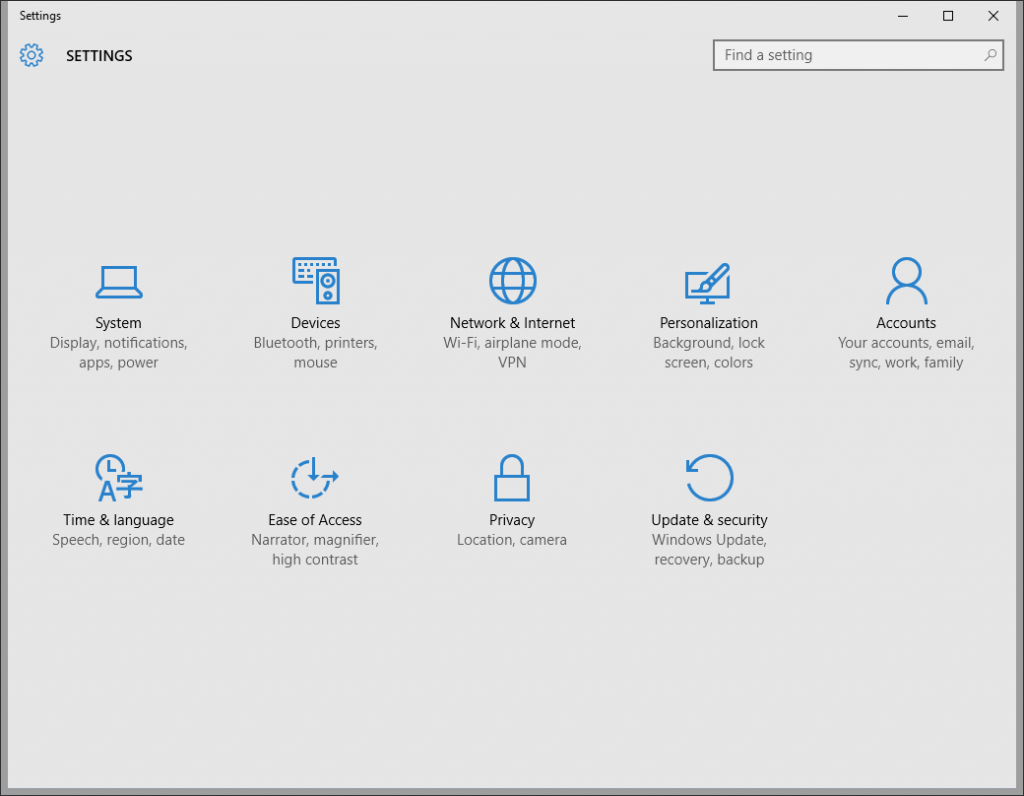Click "Windows Update, recovery, backup" subtitle
Image resolution: width=1024 pixels, height=796 pixels.
tap(708, 549)
